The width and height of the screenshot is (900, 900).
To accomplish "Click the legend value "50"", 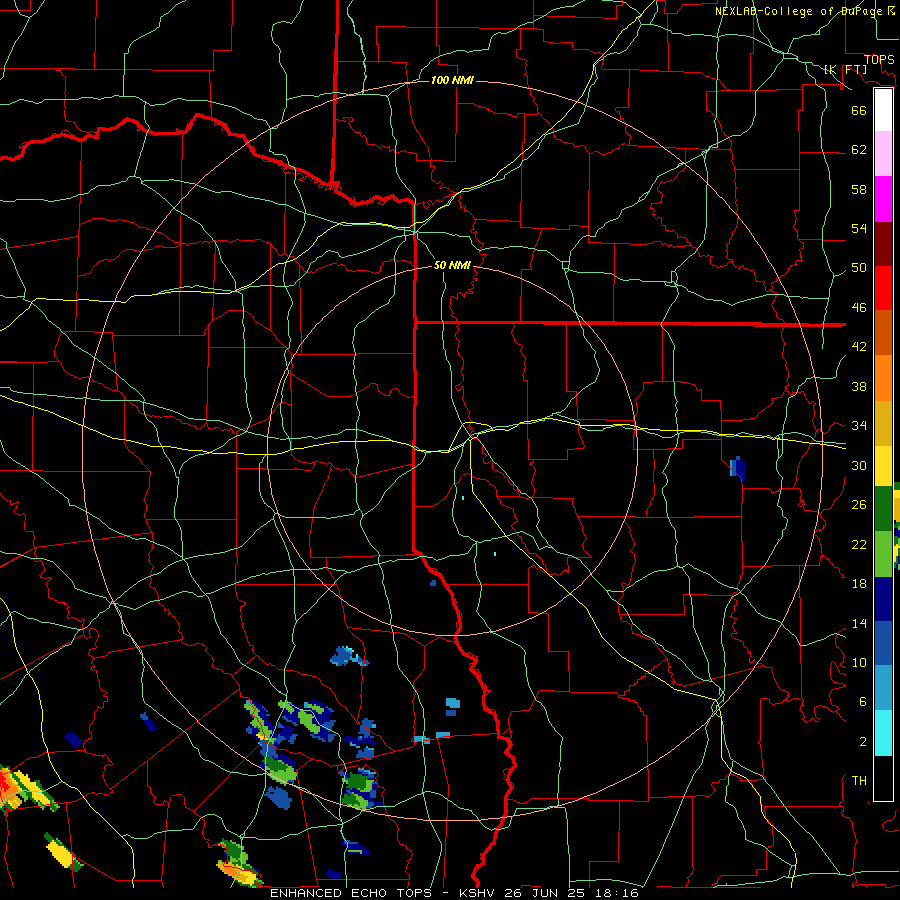I will point(859,268).
